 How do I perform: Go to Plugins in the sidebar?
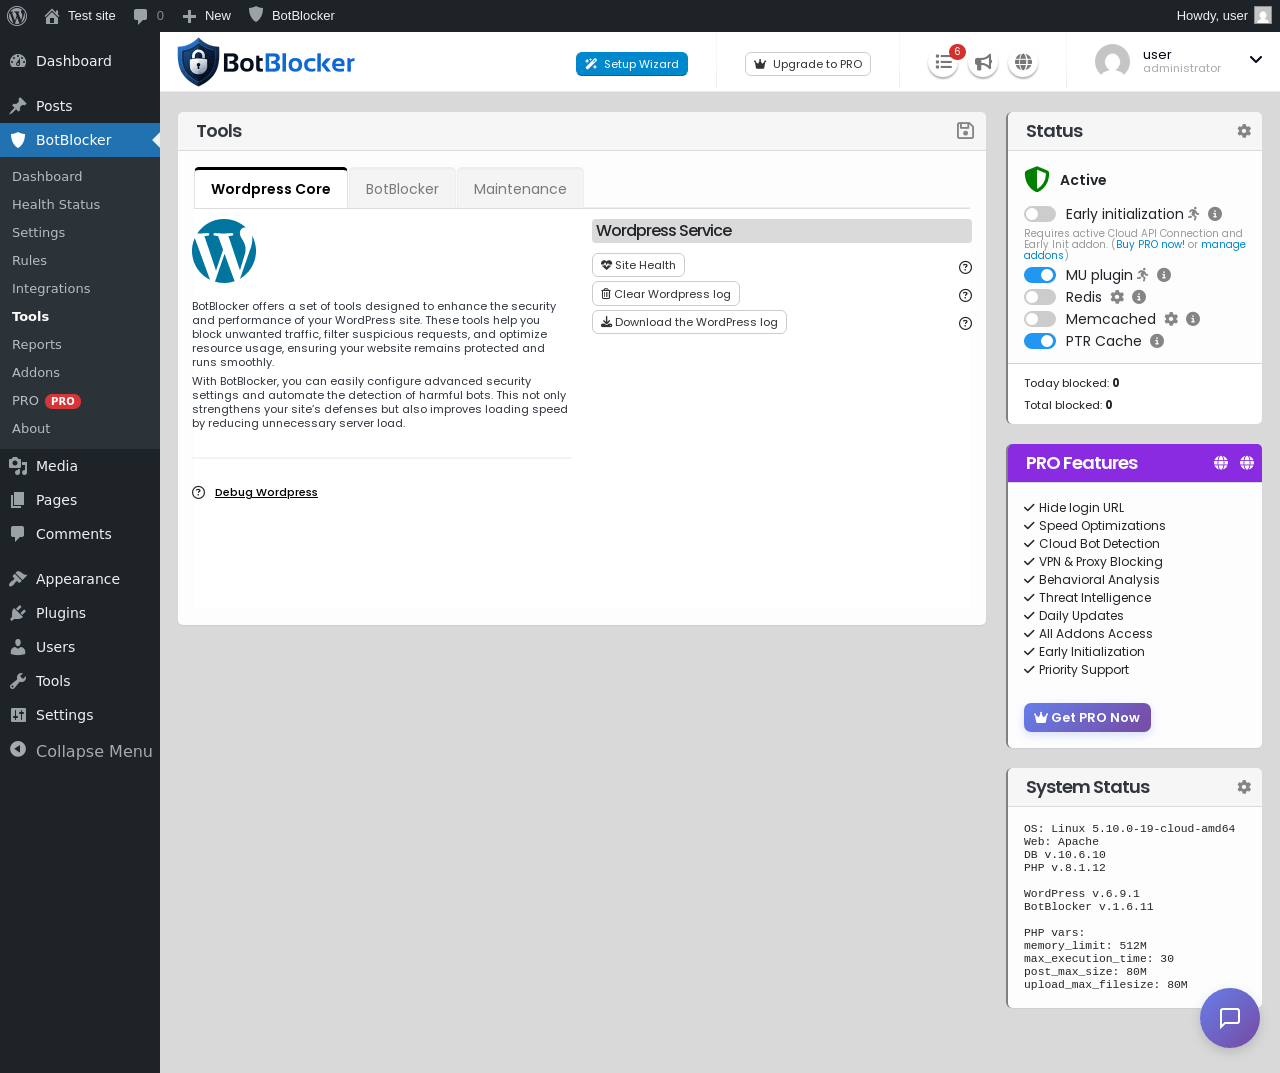pyautogui.click(x=80, y=613)
